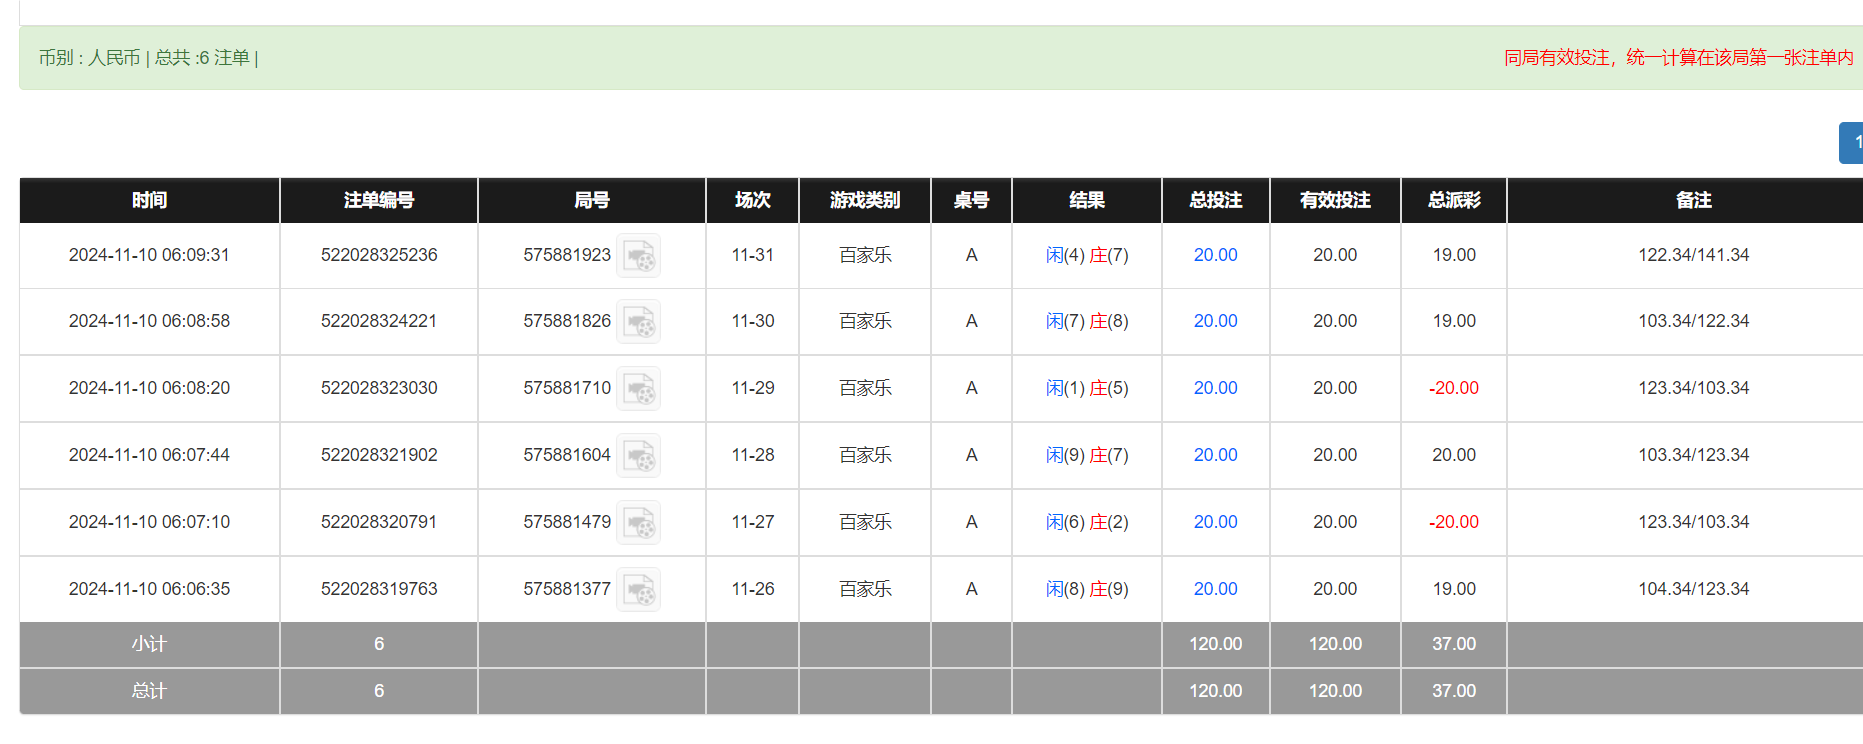
Task: Click total bet 20.00 for order 522028325236
Action: coord(1215,255)
